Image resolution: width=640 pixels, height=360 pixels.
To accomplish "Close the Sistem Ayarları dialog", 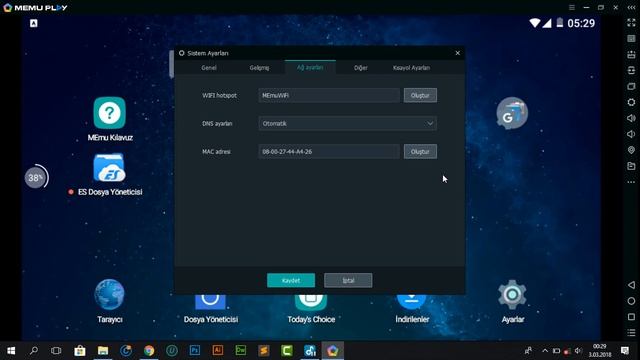I will (458, 53).
